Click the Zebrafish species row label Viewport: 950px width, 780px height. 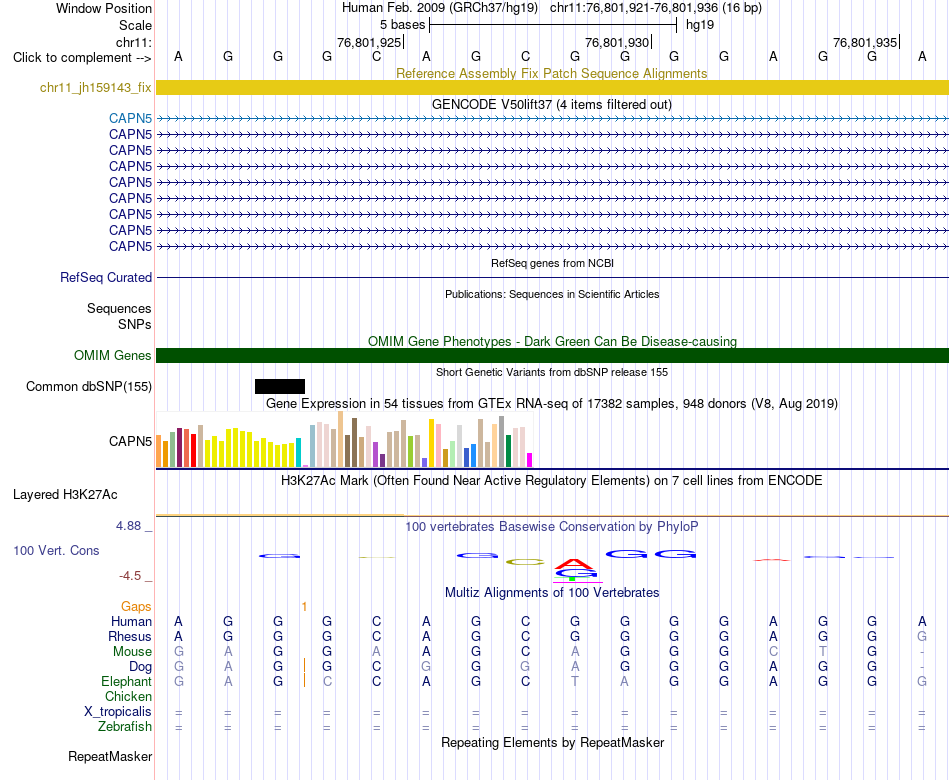(x=125, y=726)
